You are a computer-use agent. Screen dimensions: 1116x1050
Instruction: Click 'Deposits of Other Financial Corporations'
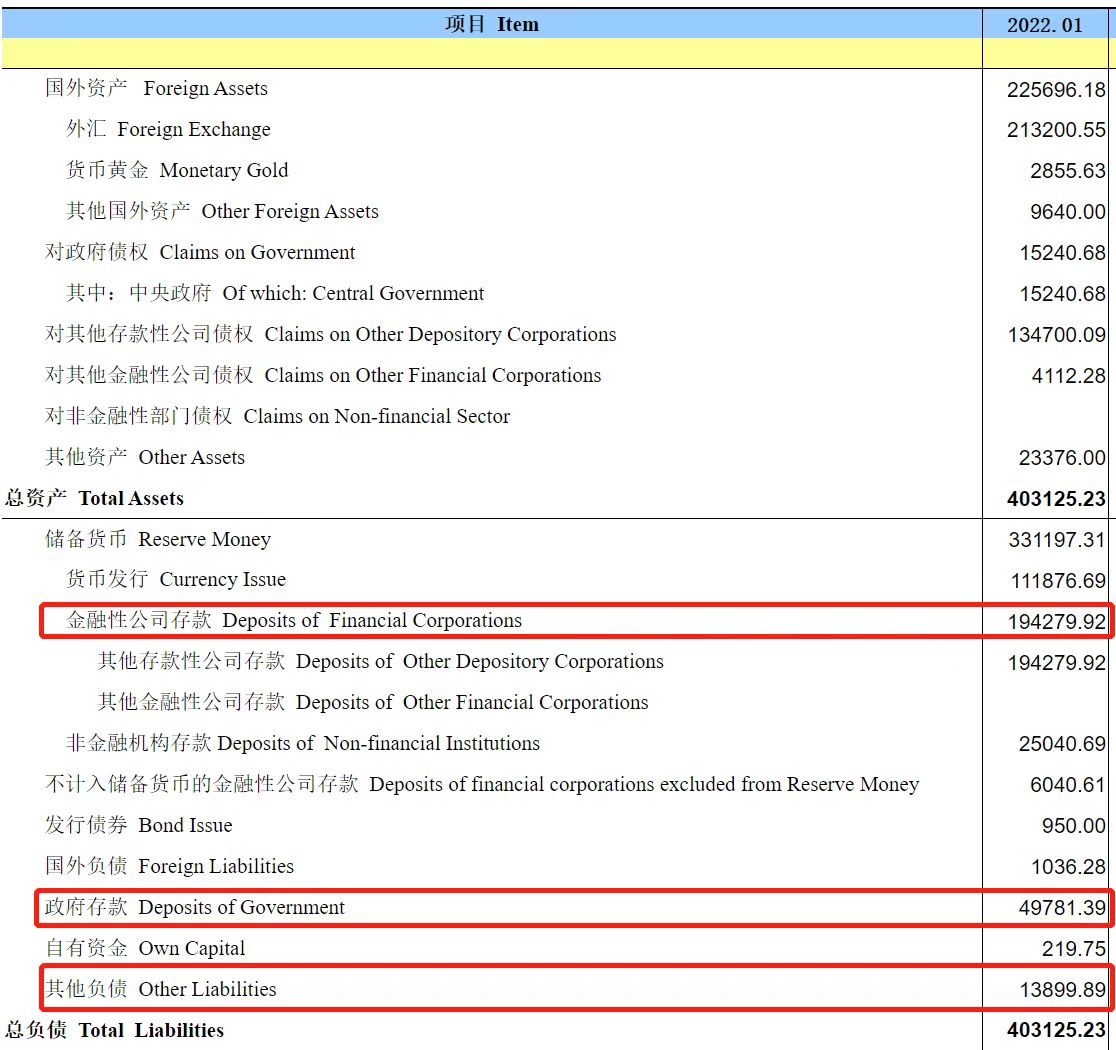pos(372,703)
